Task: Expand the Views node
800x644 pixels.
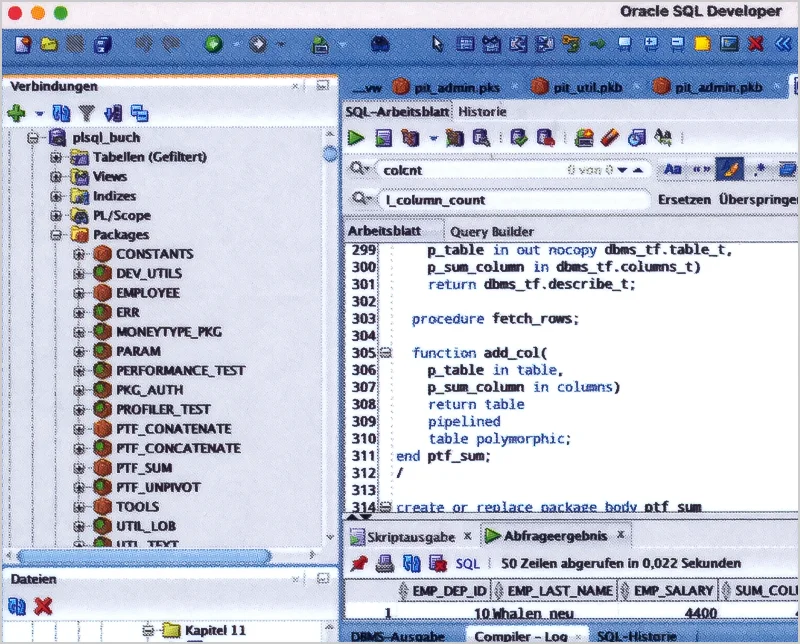Action: coord(56,177)
